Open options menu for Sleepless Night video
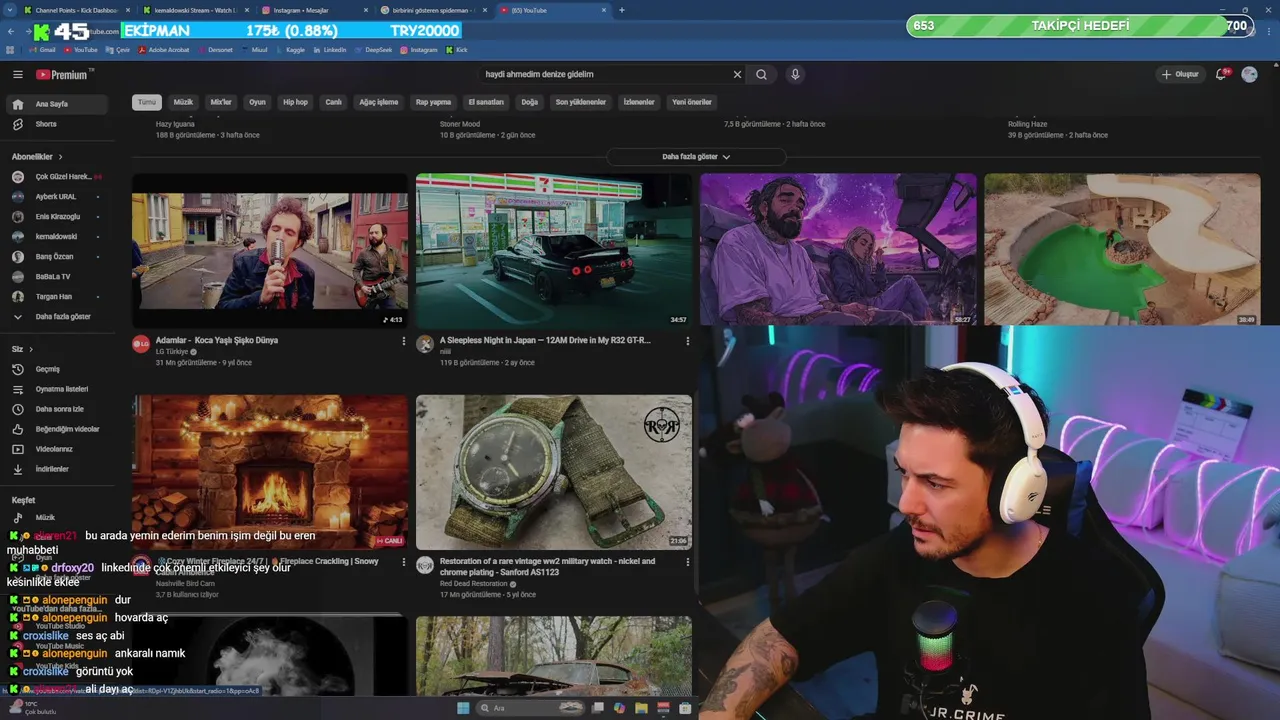The height and width of the screenshot is (720, 1280). pyautogui.click(x=688, y=341)
